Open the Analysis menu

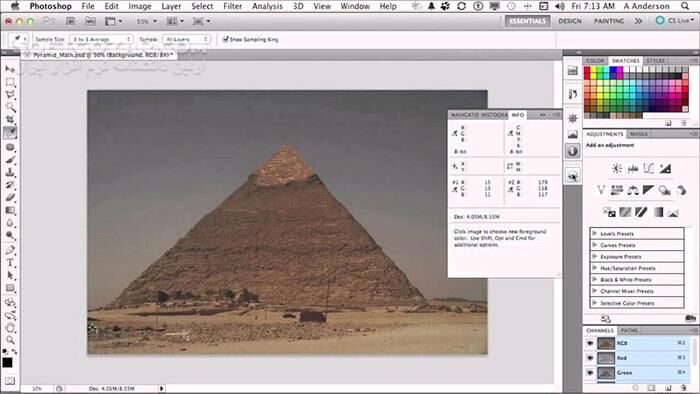267,6
